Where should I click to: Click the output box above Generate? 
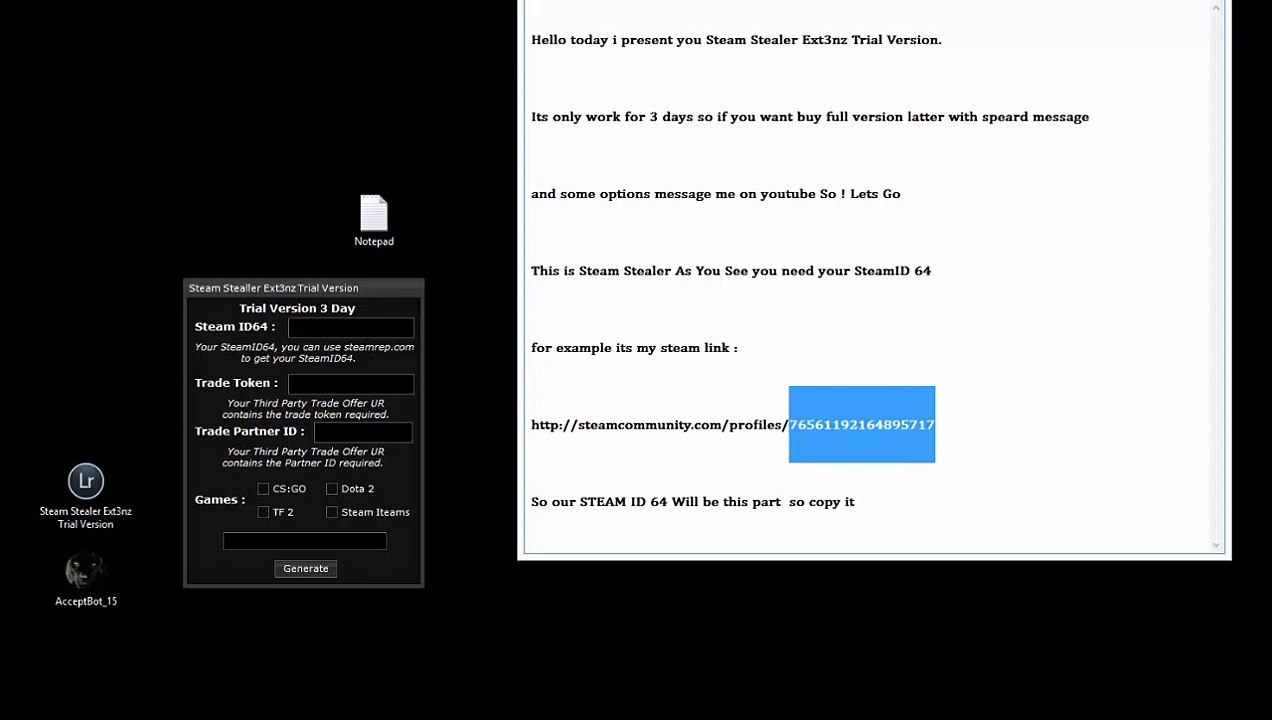pyautogui.click(x=305, y=541)
